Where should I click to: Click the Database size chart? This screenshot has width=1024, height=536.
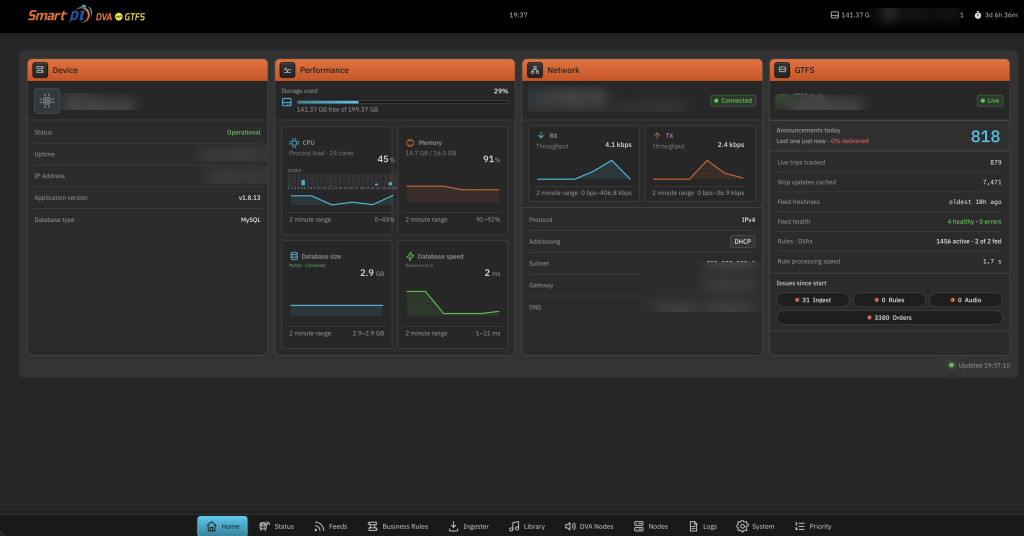(336, 309)
